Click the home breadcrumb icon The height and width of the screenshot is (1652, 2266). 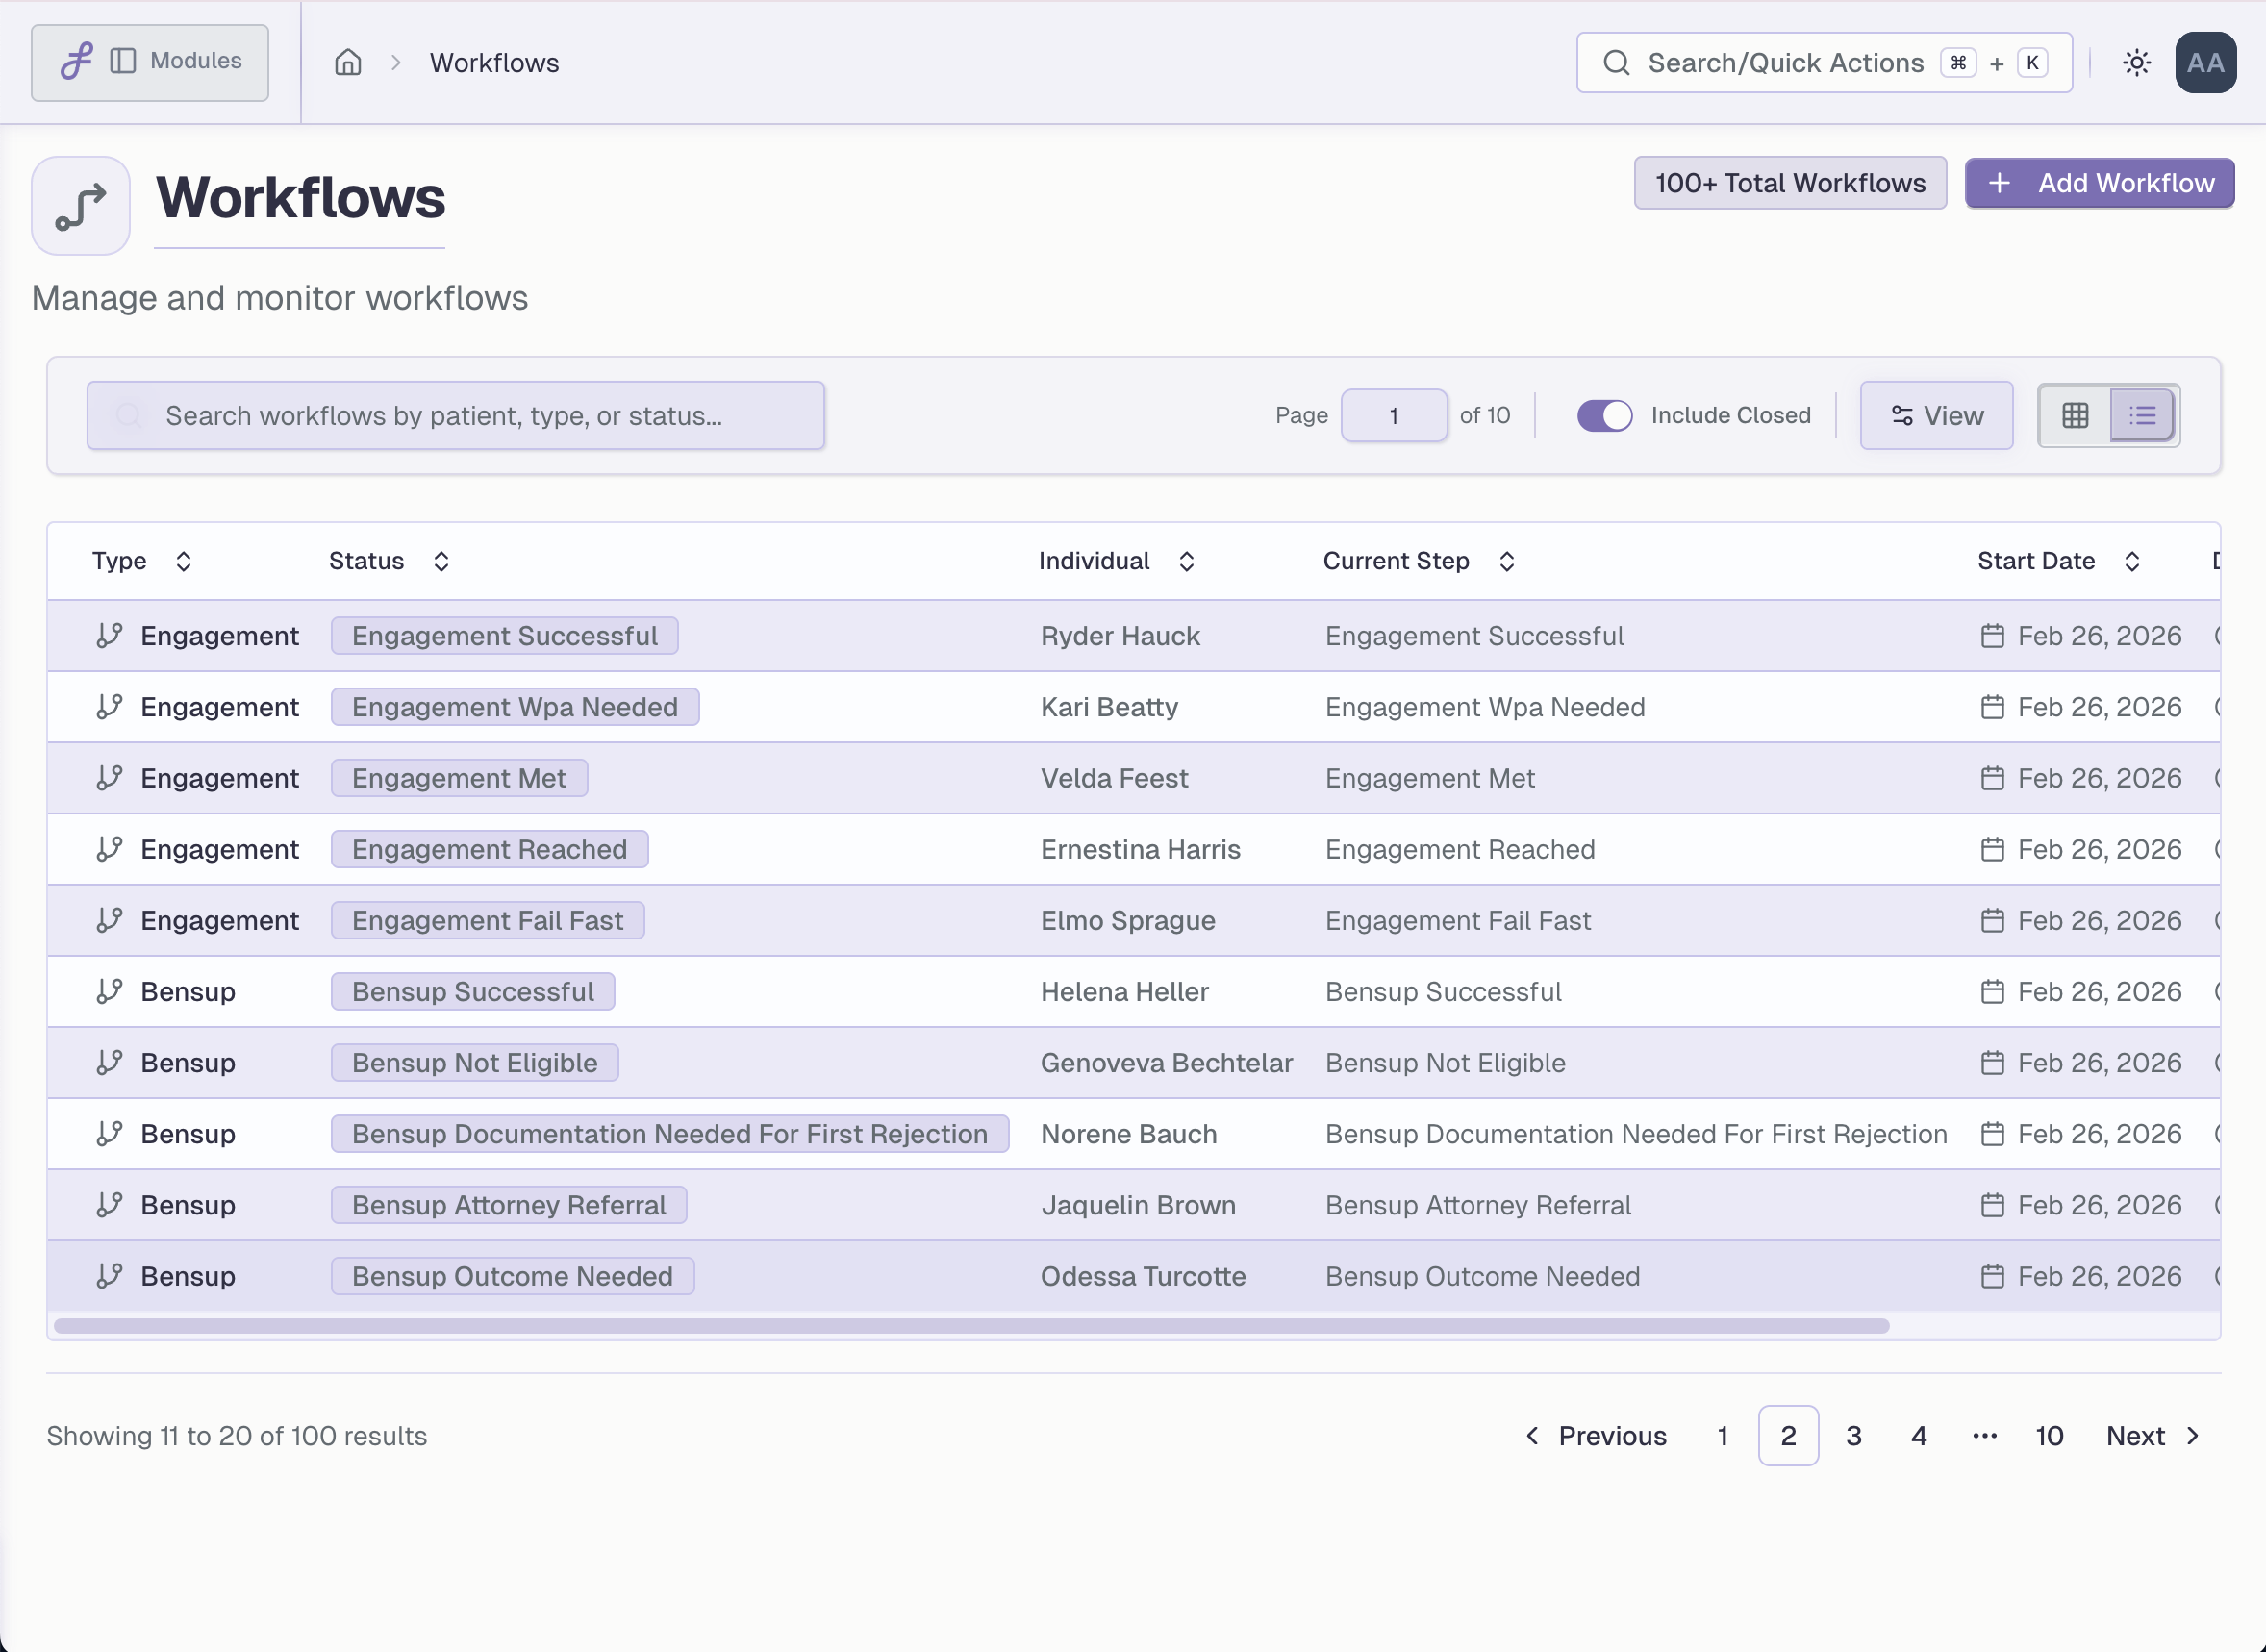click(348, 62)
